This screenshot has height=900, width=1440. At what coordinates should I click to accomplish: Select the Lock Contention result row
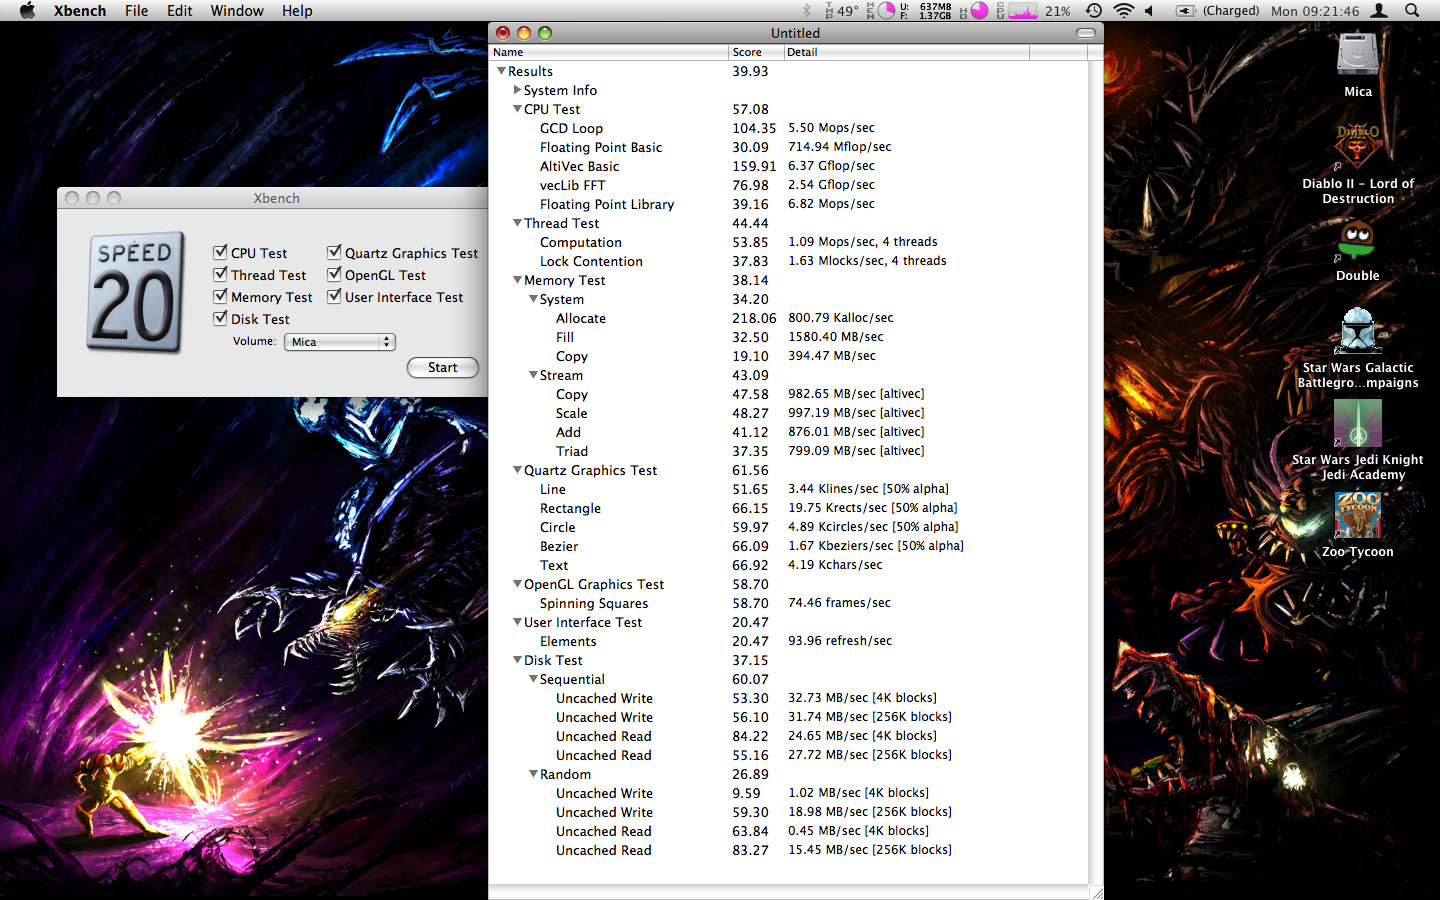788,261
